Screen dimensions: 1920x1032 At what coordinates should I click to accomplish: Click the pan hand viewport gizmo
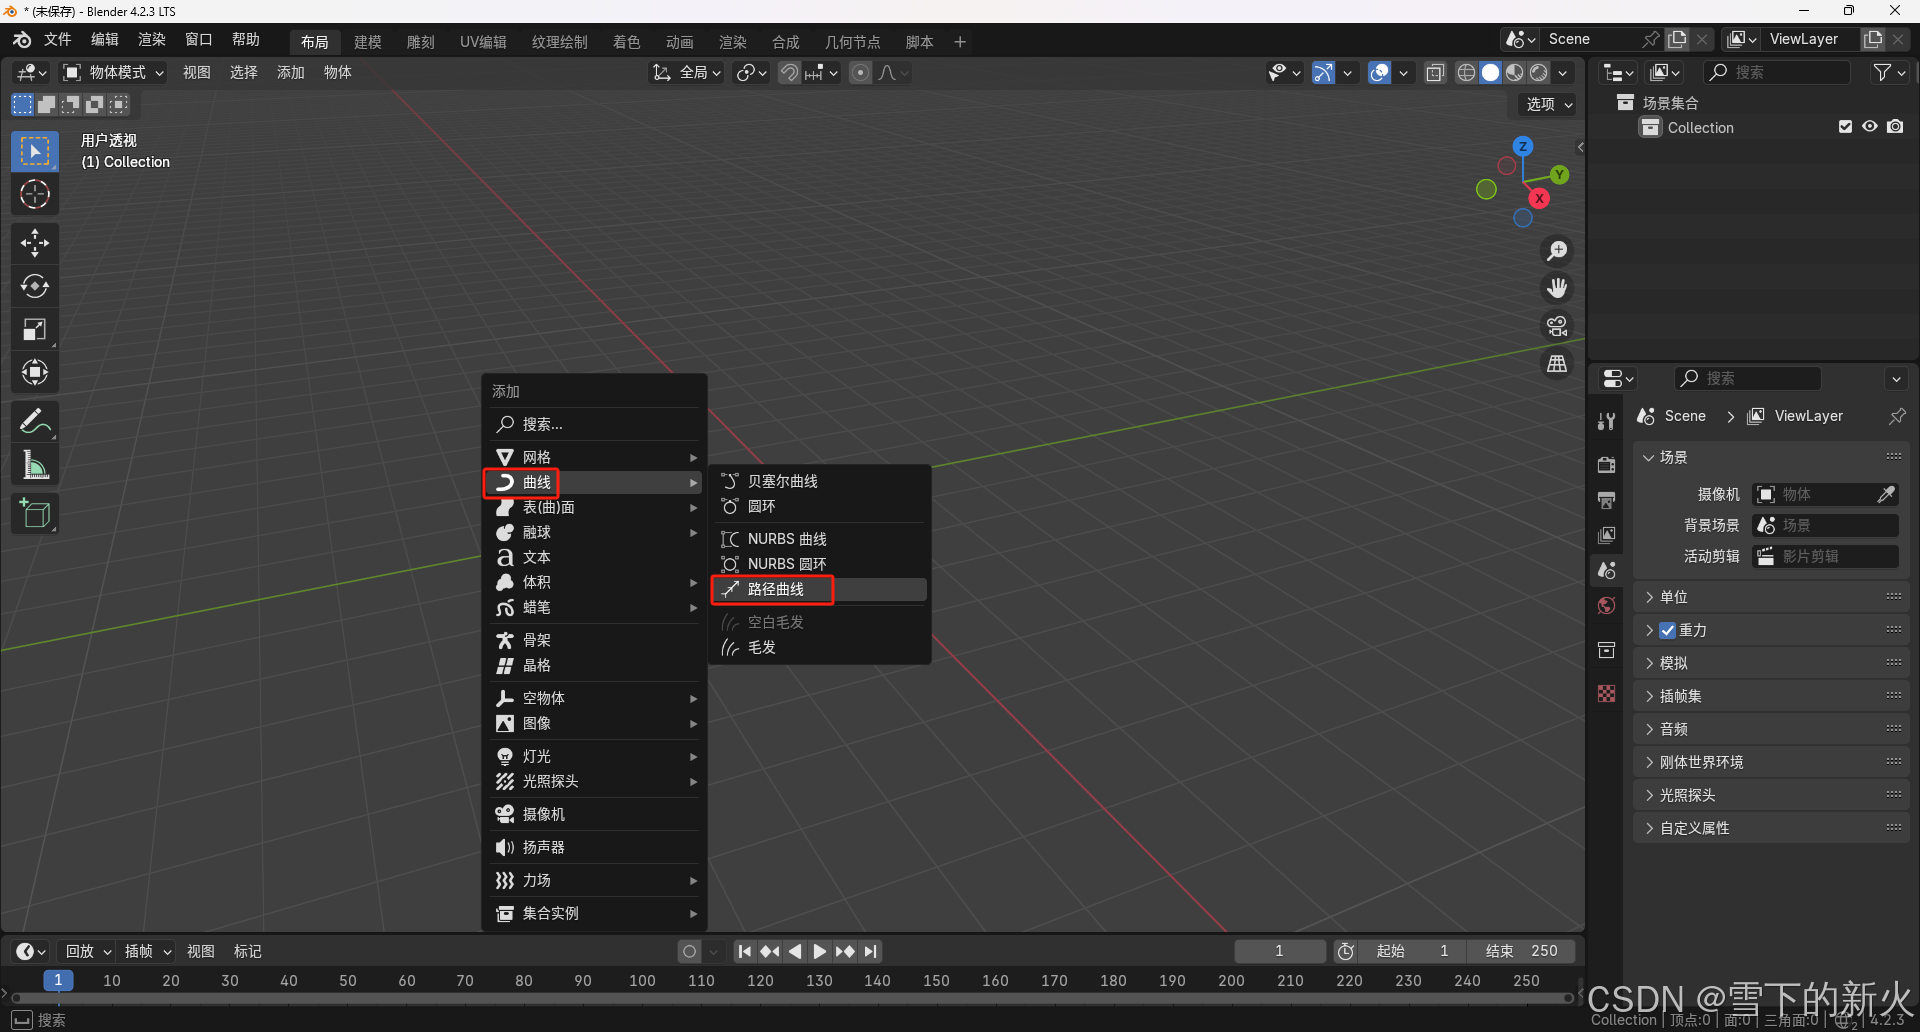point(1557,288)
